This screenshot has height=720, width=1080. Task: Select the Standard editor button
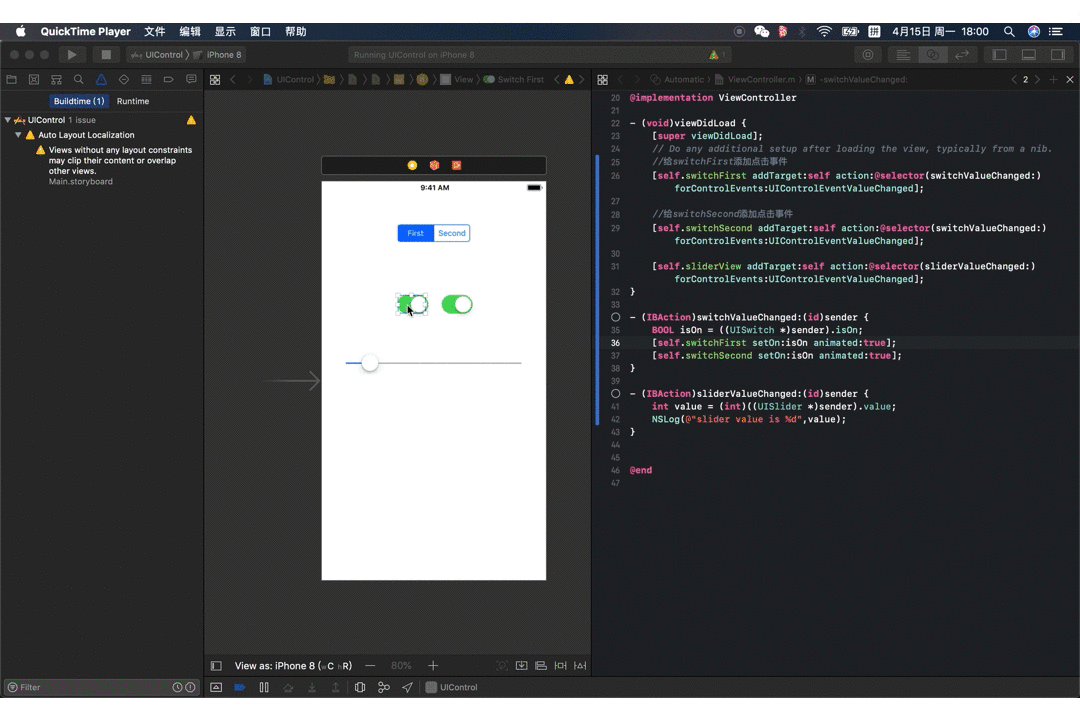click(x=904, y=54)
